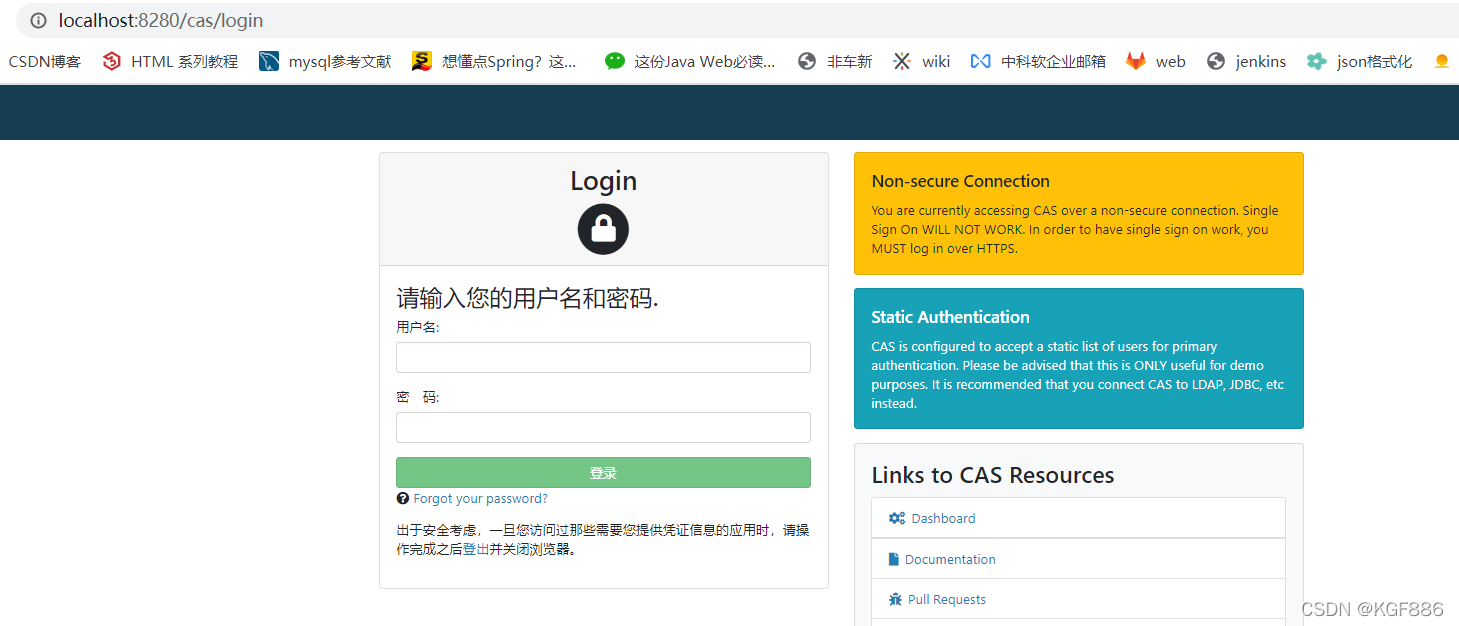Click the Links to CAS Resources heading
1459x626 pixels.
pos(992,475)
